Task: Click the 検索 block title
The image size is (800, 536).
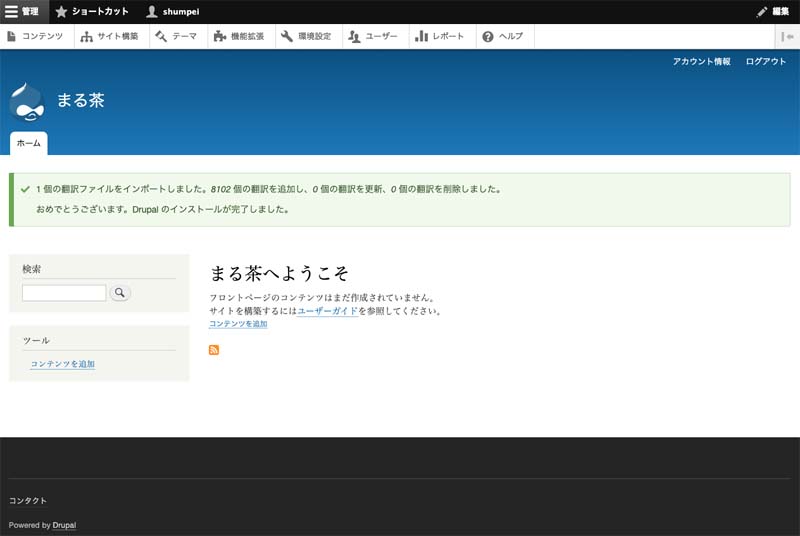Action: click(32, 269)
